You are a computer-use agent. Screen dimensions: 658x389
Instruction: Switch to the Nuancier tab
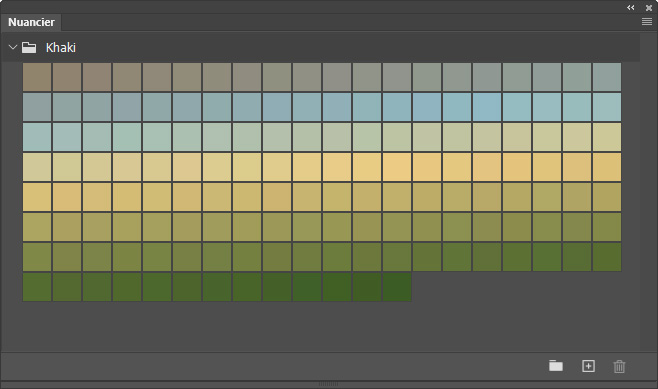31,22
